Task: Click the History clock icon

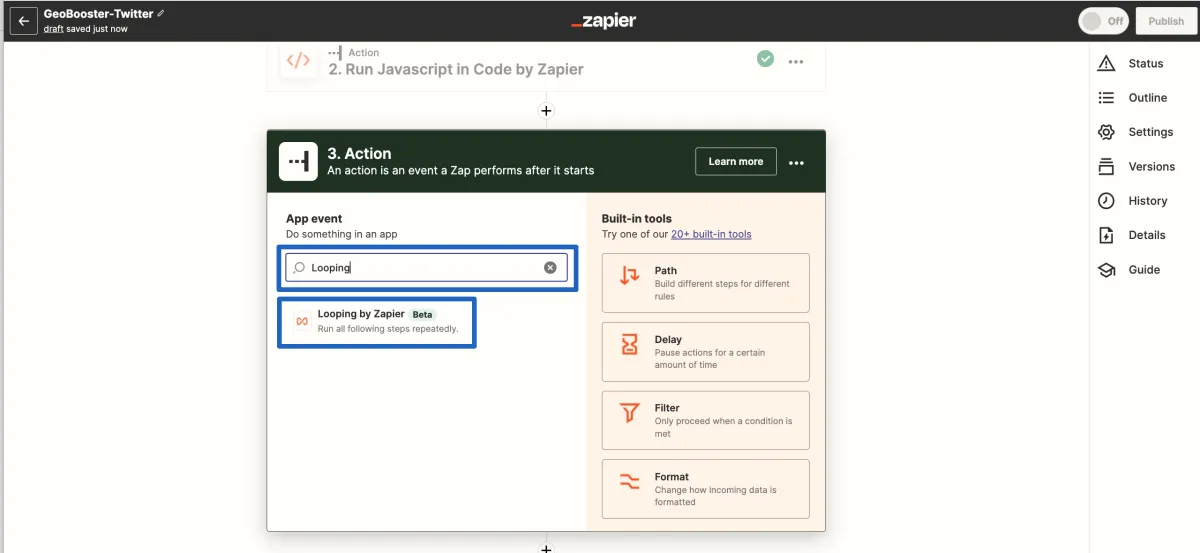Action: pos(1106,201)
